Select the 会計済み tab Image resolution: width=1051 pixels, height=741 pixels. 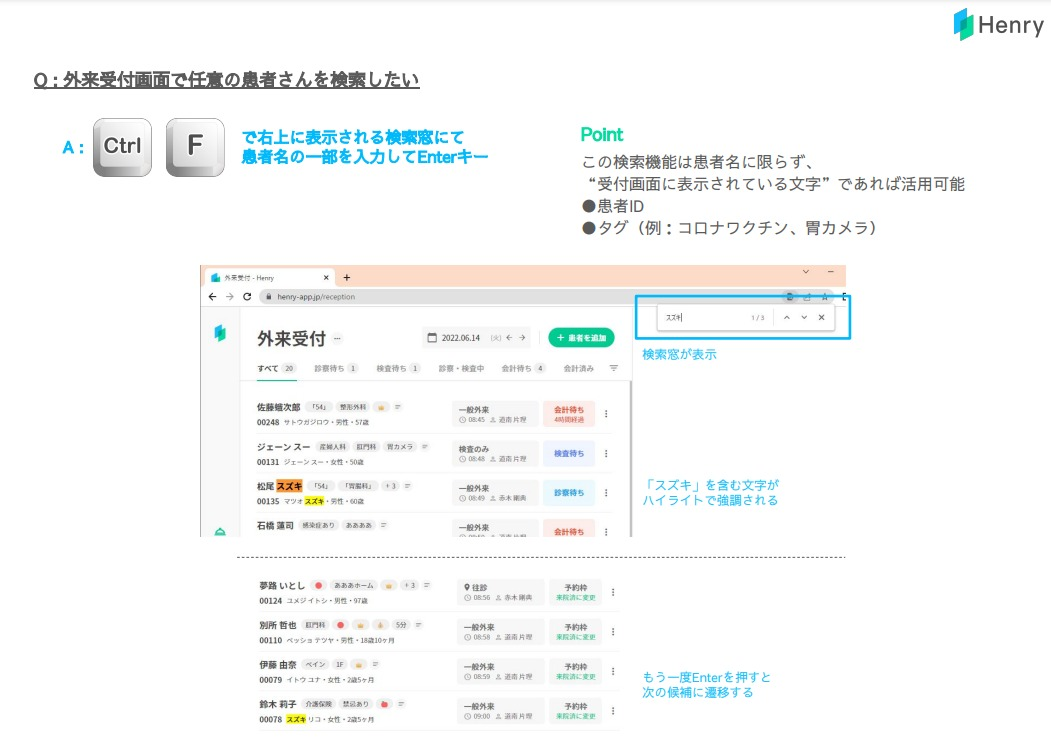578,368
